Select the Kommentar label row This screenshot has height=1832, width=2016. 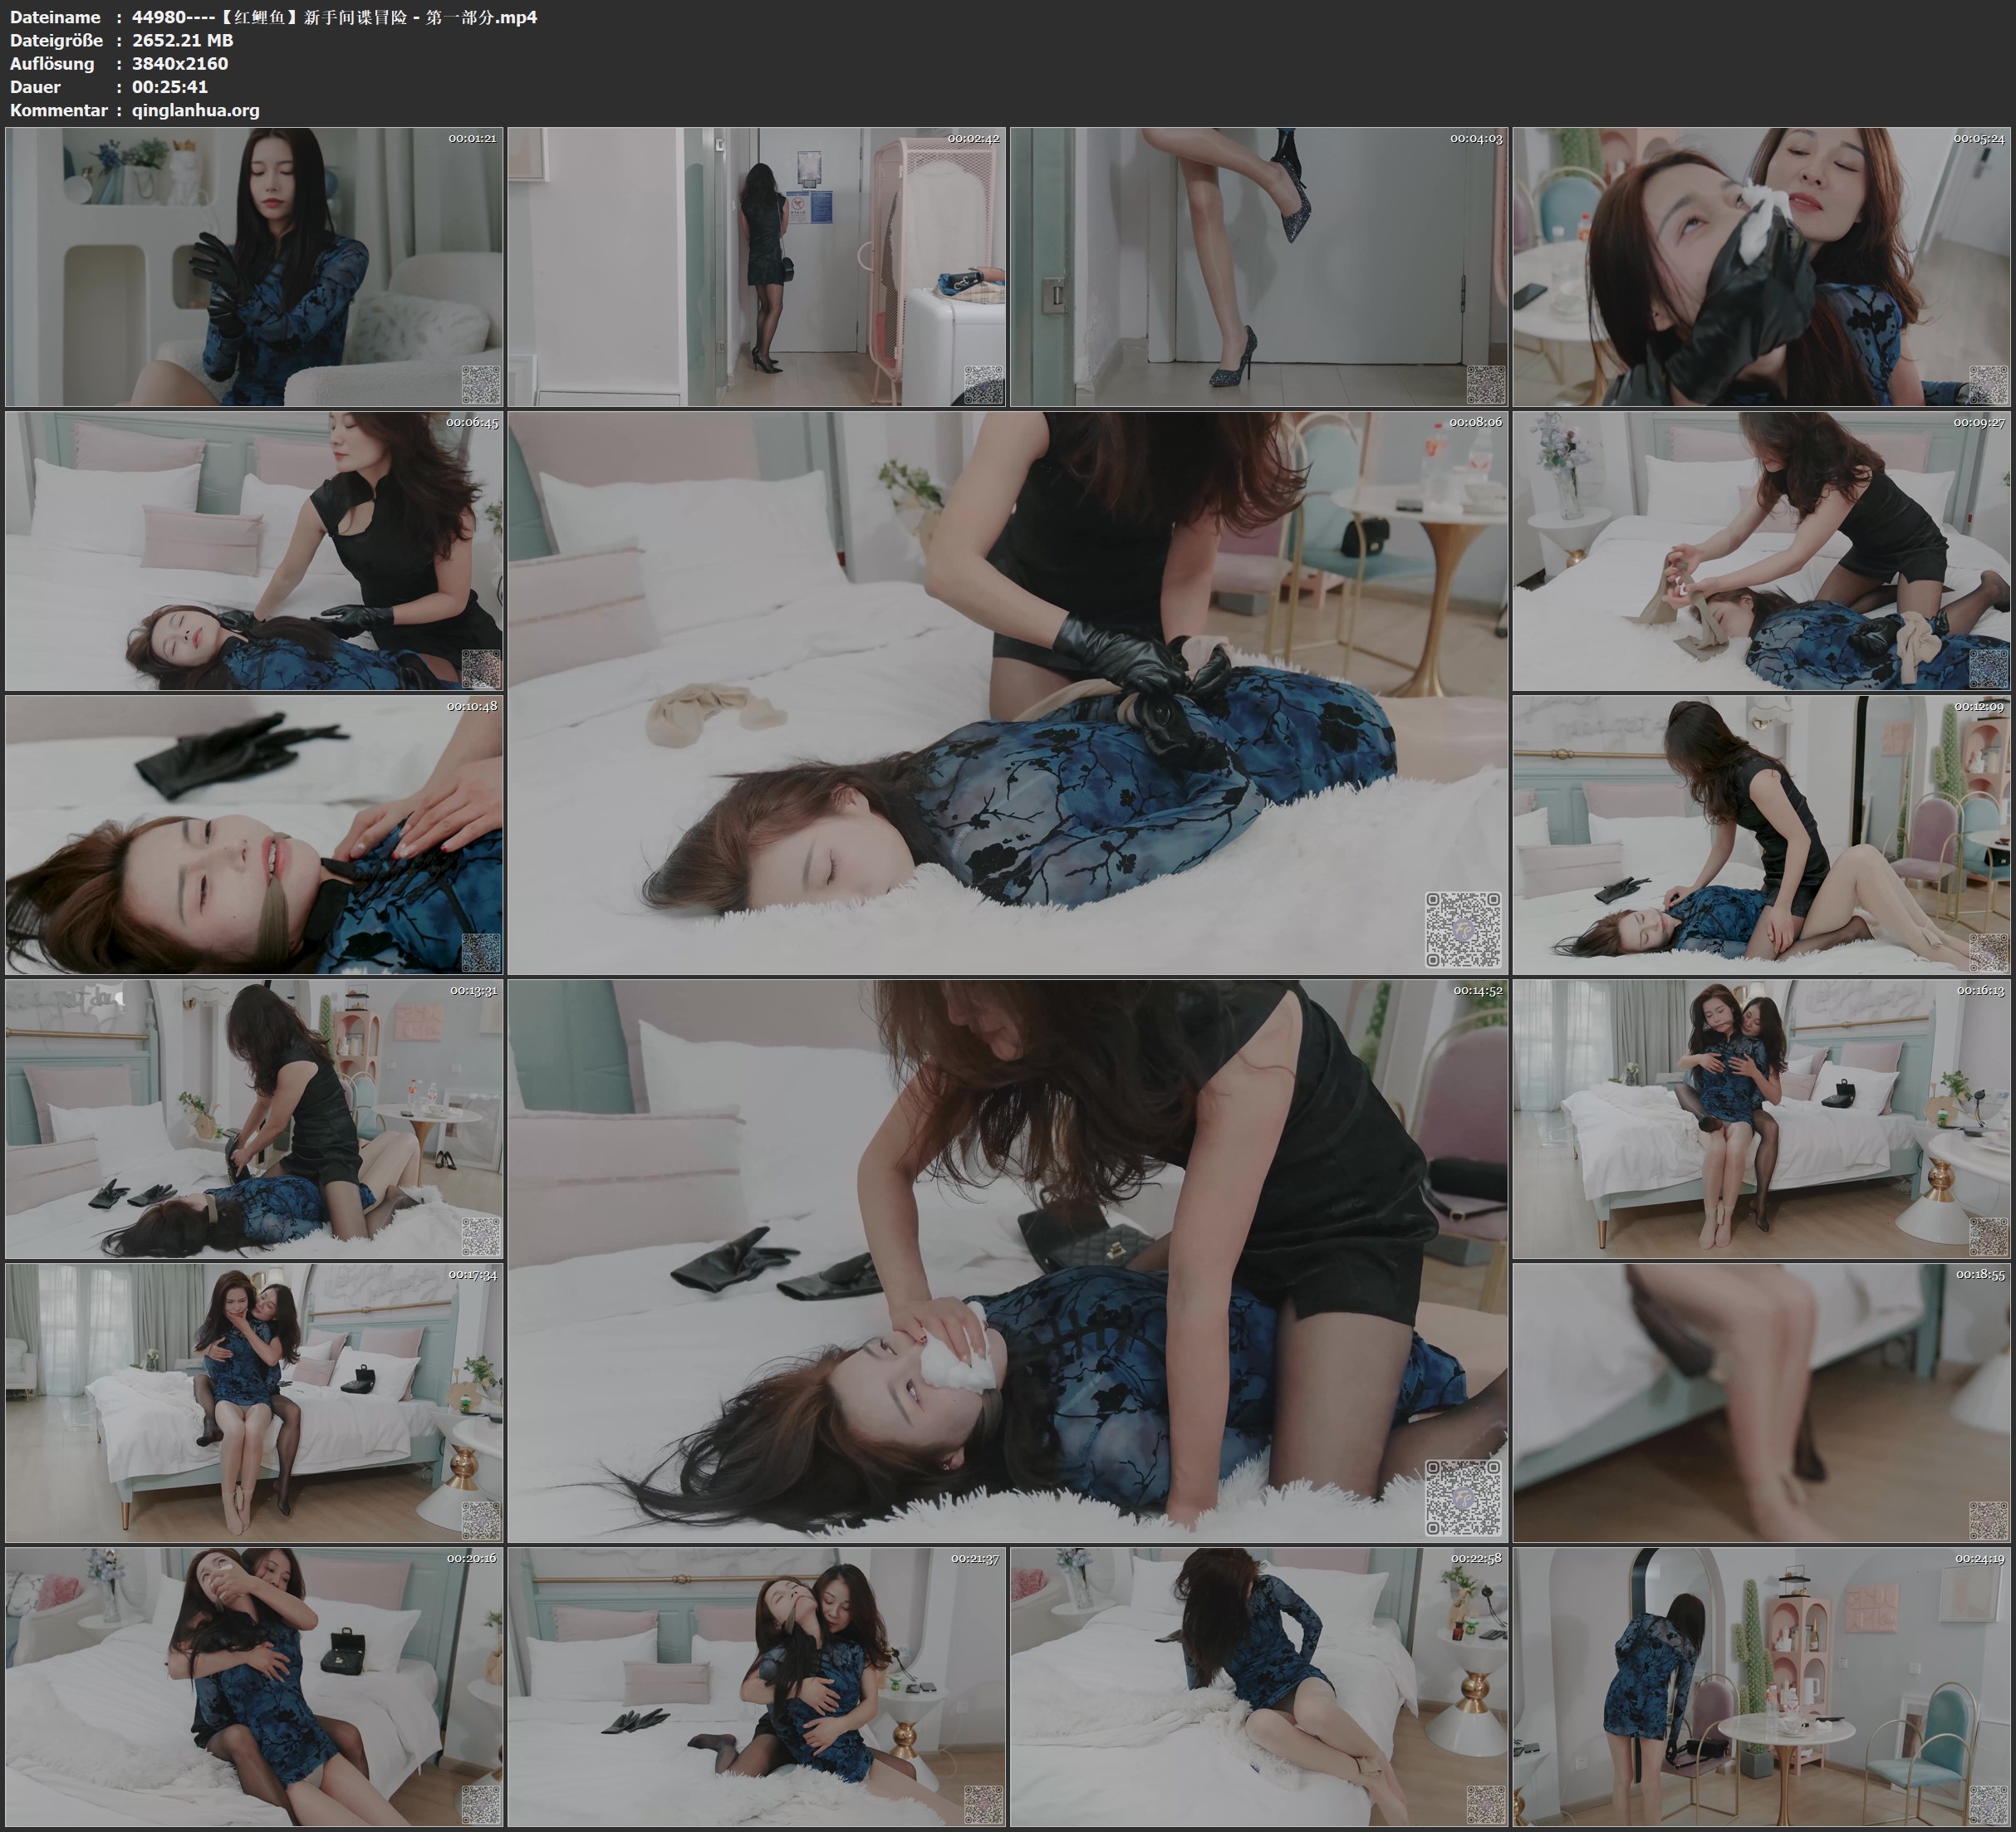click(x=60, y=111)
